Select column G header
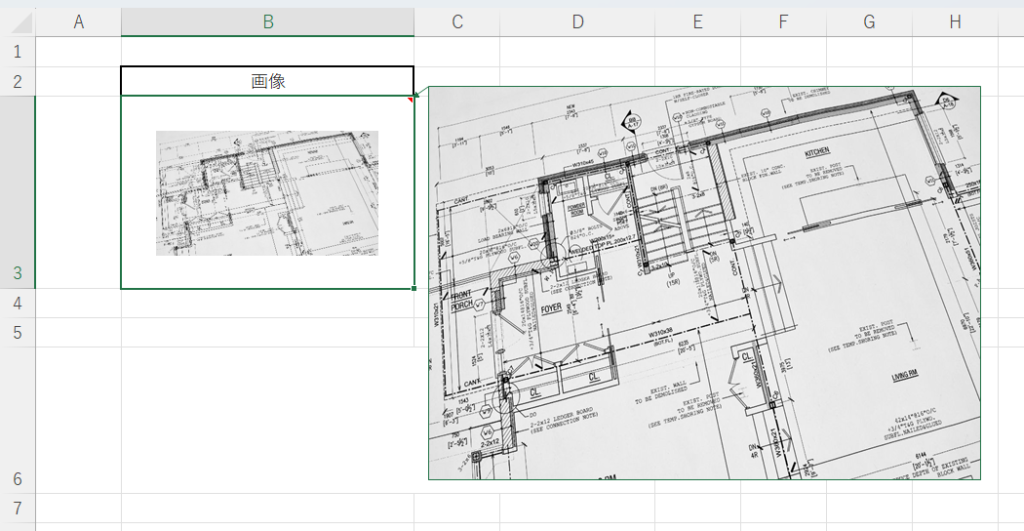 point(868,22)
